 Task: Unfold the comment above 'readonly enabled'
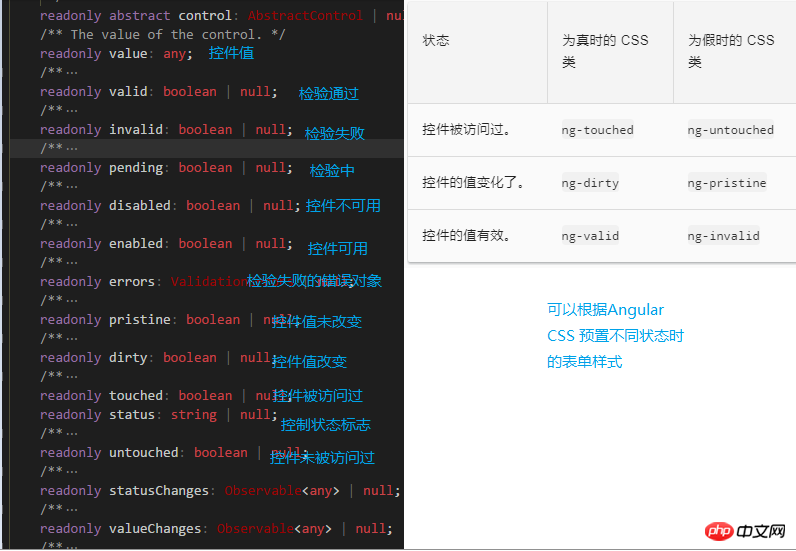72,224
